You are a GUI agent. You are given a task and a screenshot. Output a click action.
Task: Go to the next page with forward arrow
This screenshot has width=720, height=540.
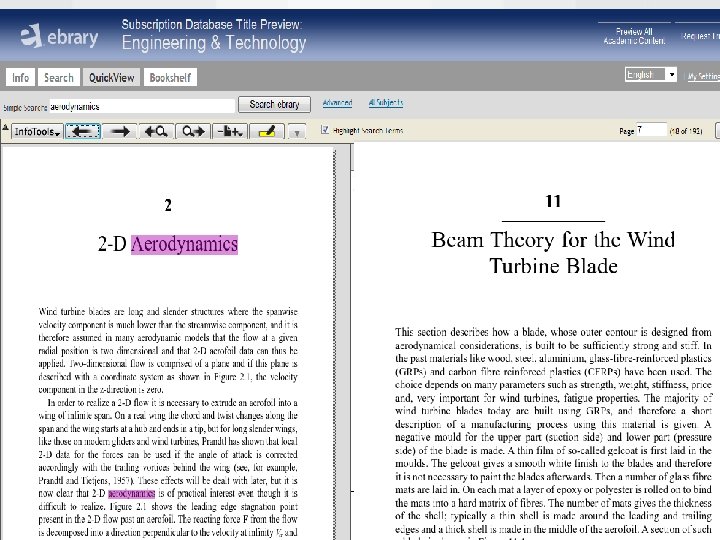120,131
